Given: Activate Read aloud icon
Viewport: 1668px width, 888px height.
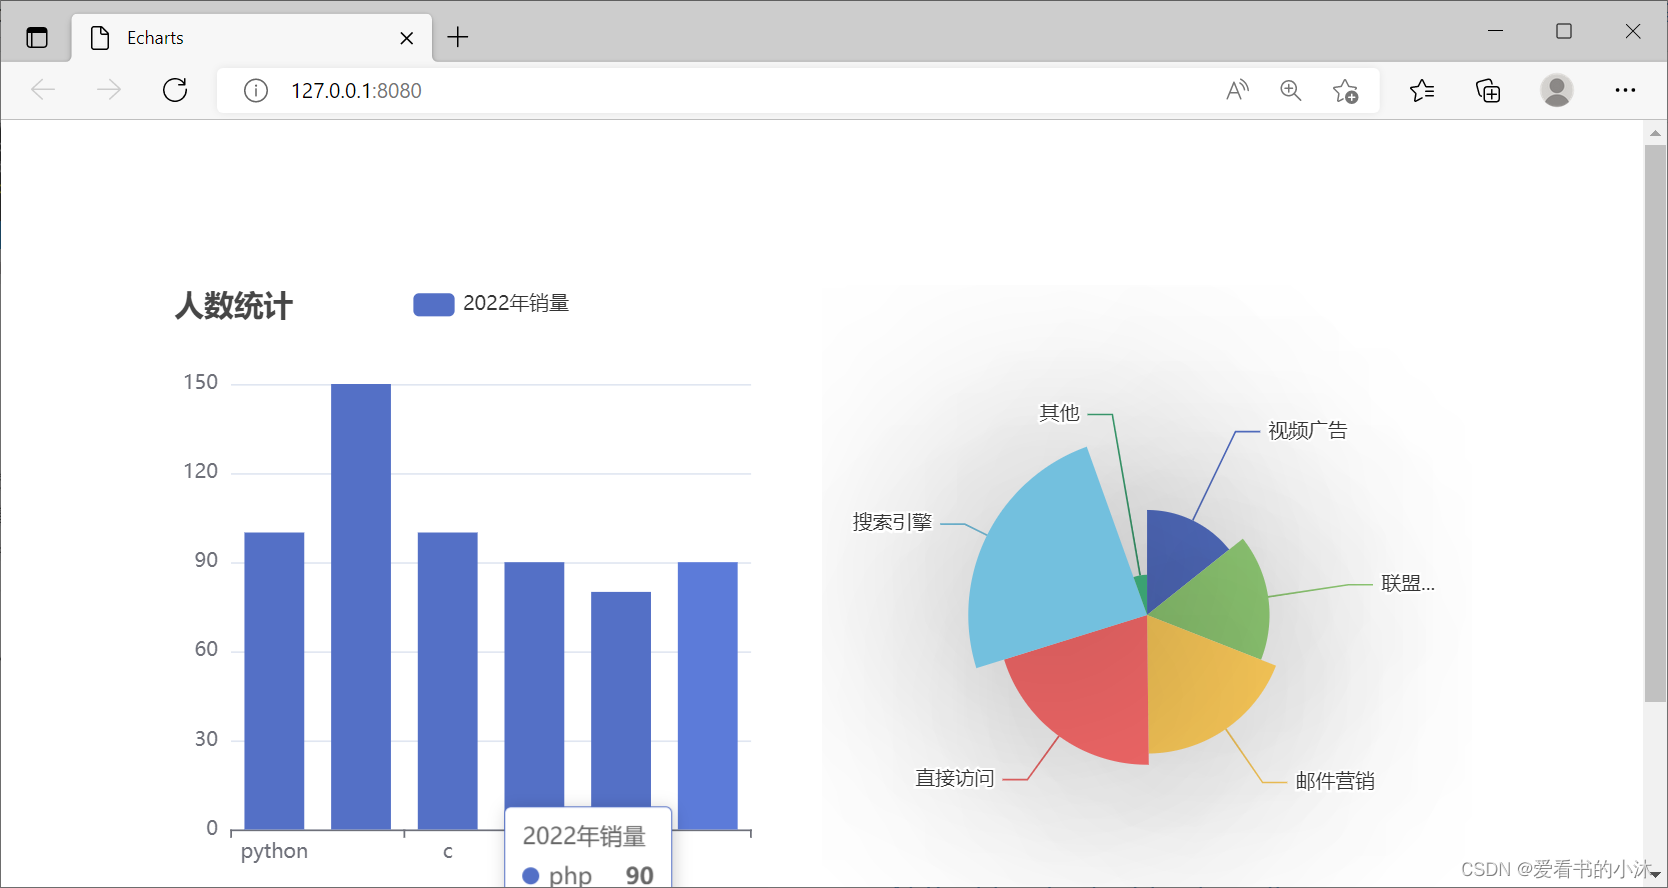Looking at the screenshot, I should tap(1237, 91).
